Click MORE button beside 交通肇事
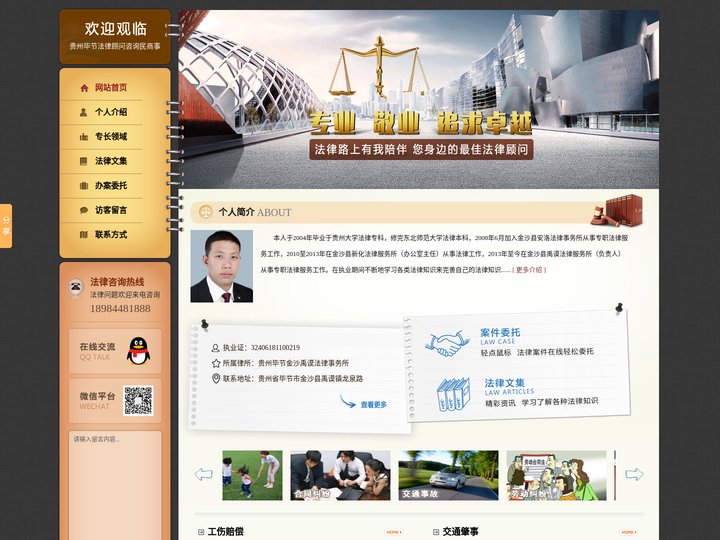 point(629,532)
